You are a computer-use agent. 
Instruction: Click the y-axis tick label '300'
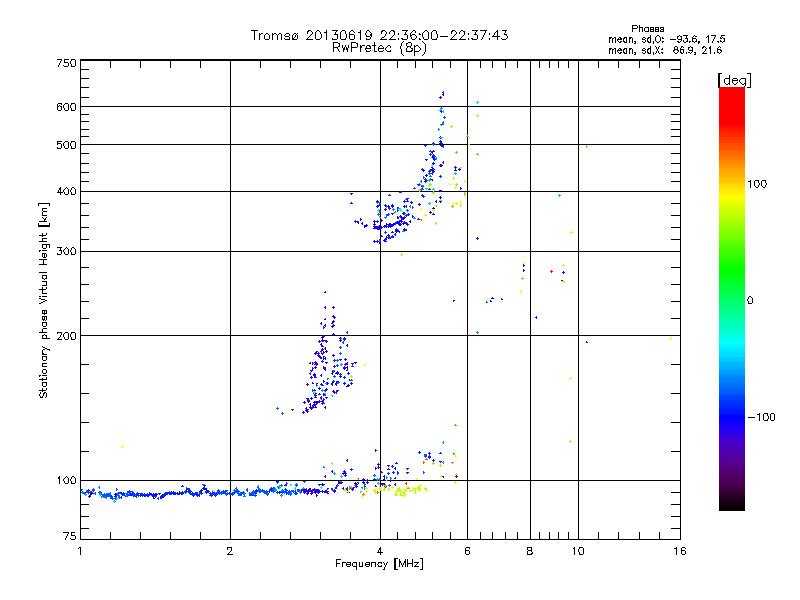coord(66,252)
